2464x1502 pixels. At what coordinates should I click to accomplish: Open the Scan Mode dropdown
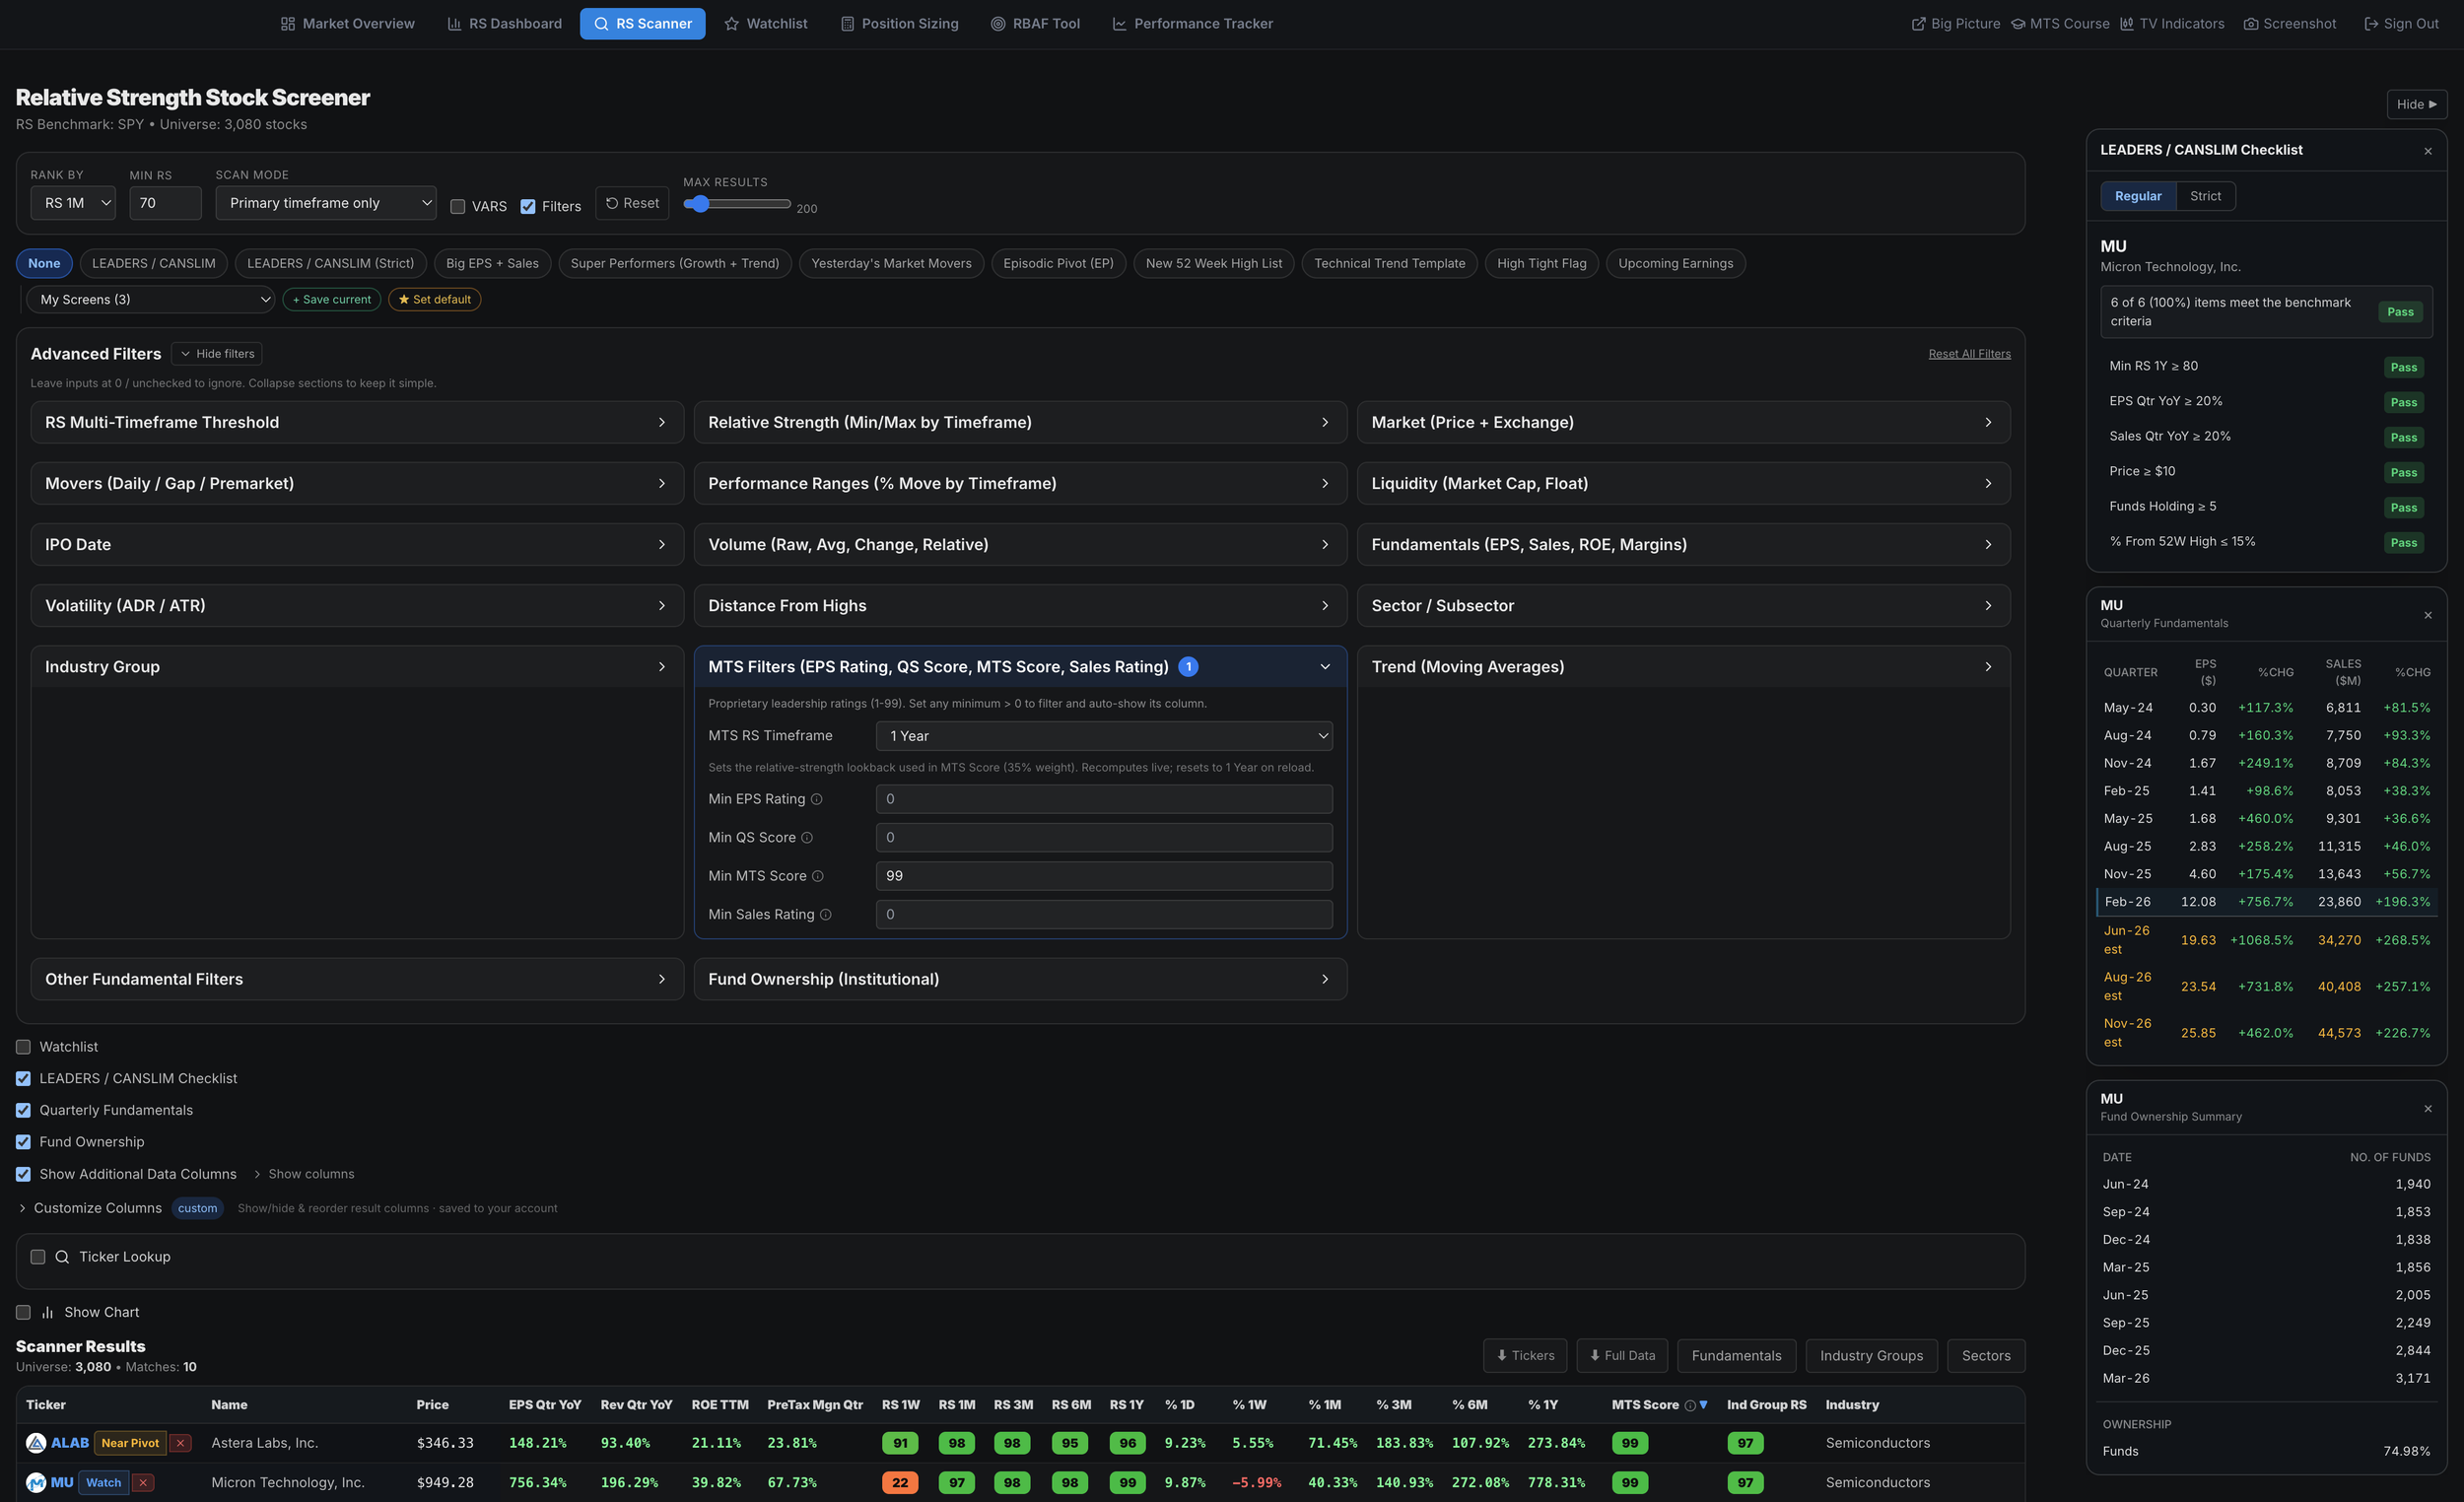click(x=326, y=203)
